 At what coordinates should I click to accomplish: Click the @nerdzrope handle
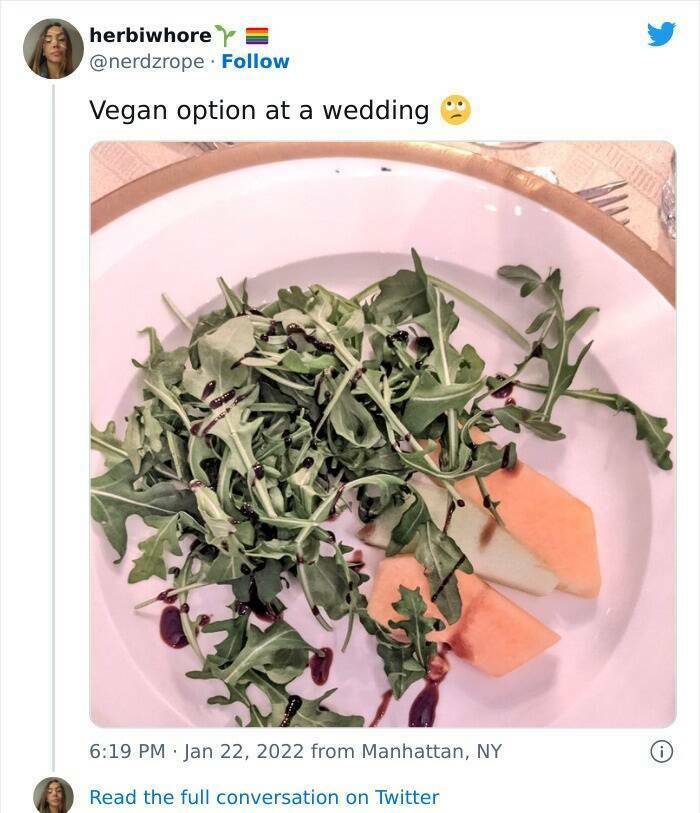[147, 61]
